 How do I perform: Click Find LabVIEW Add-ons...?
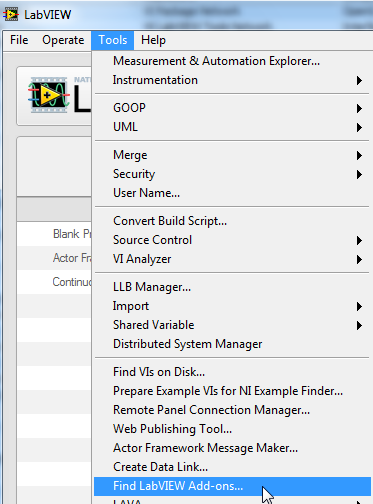(x=232, y=486)
